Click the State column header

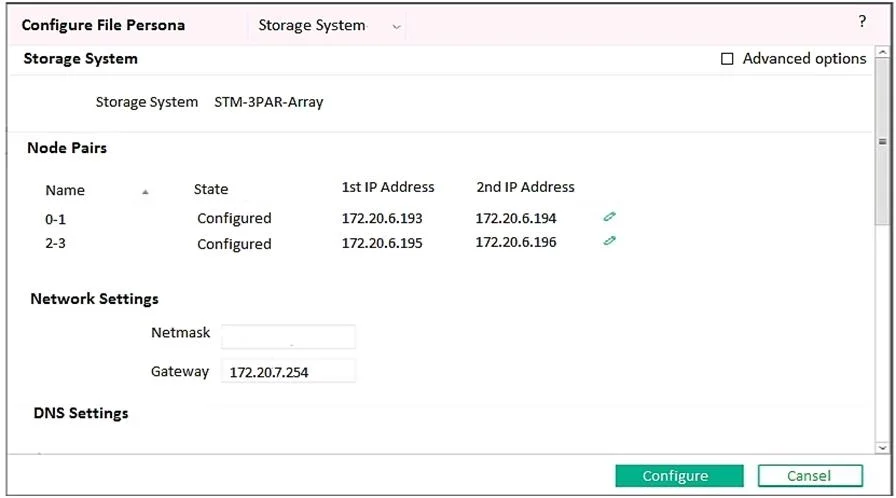click(x=211, y=189)
